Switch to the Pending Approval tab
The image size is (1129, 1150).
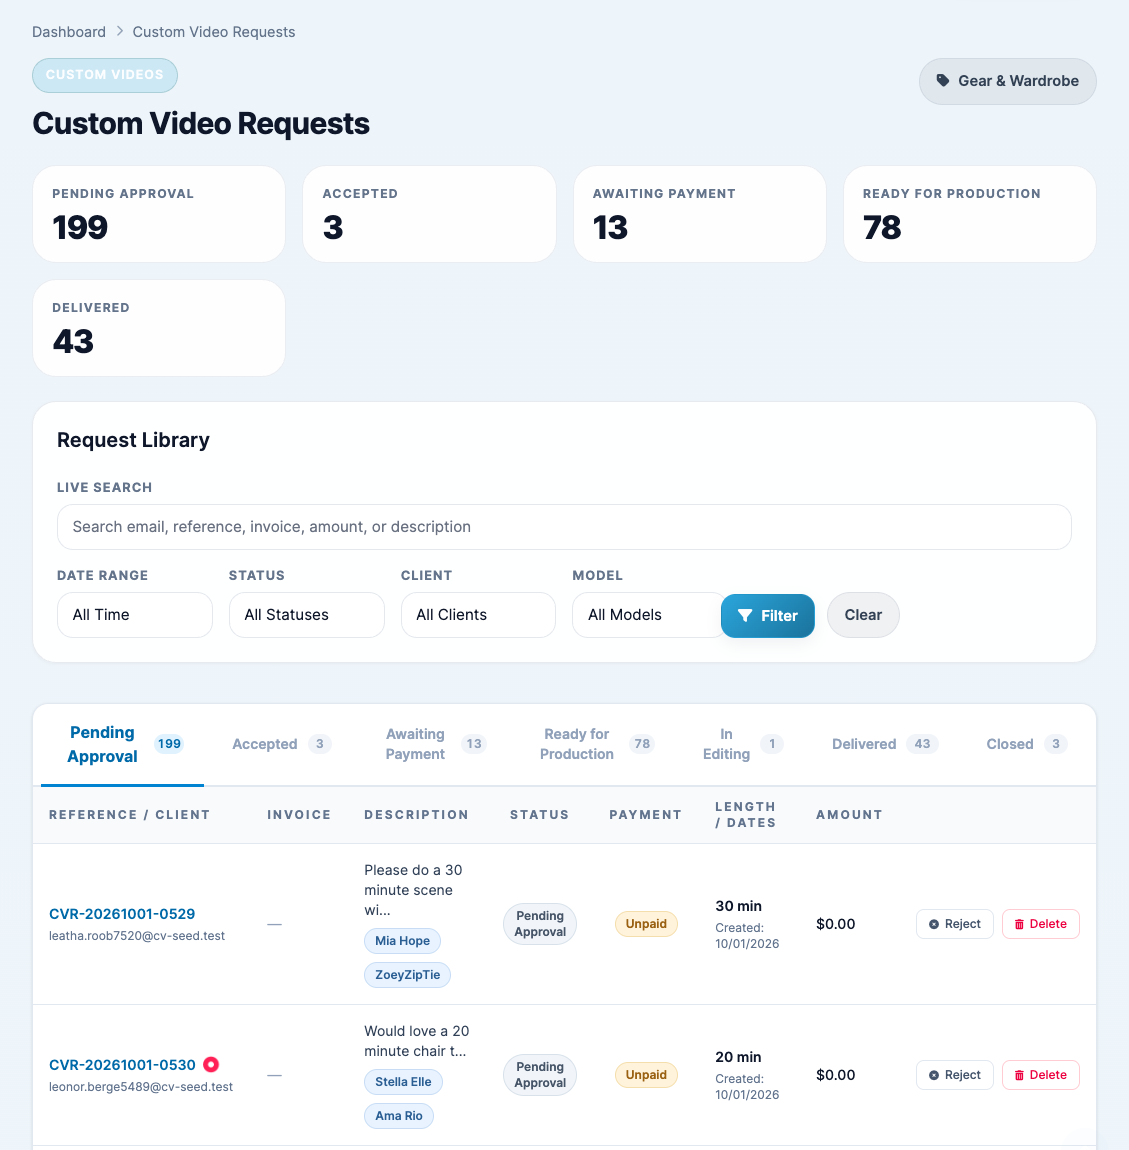tap(123, 744)
